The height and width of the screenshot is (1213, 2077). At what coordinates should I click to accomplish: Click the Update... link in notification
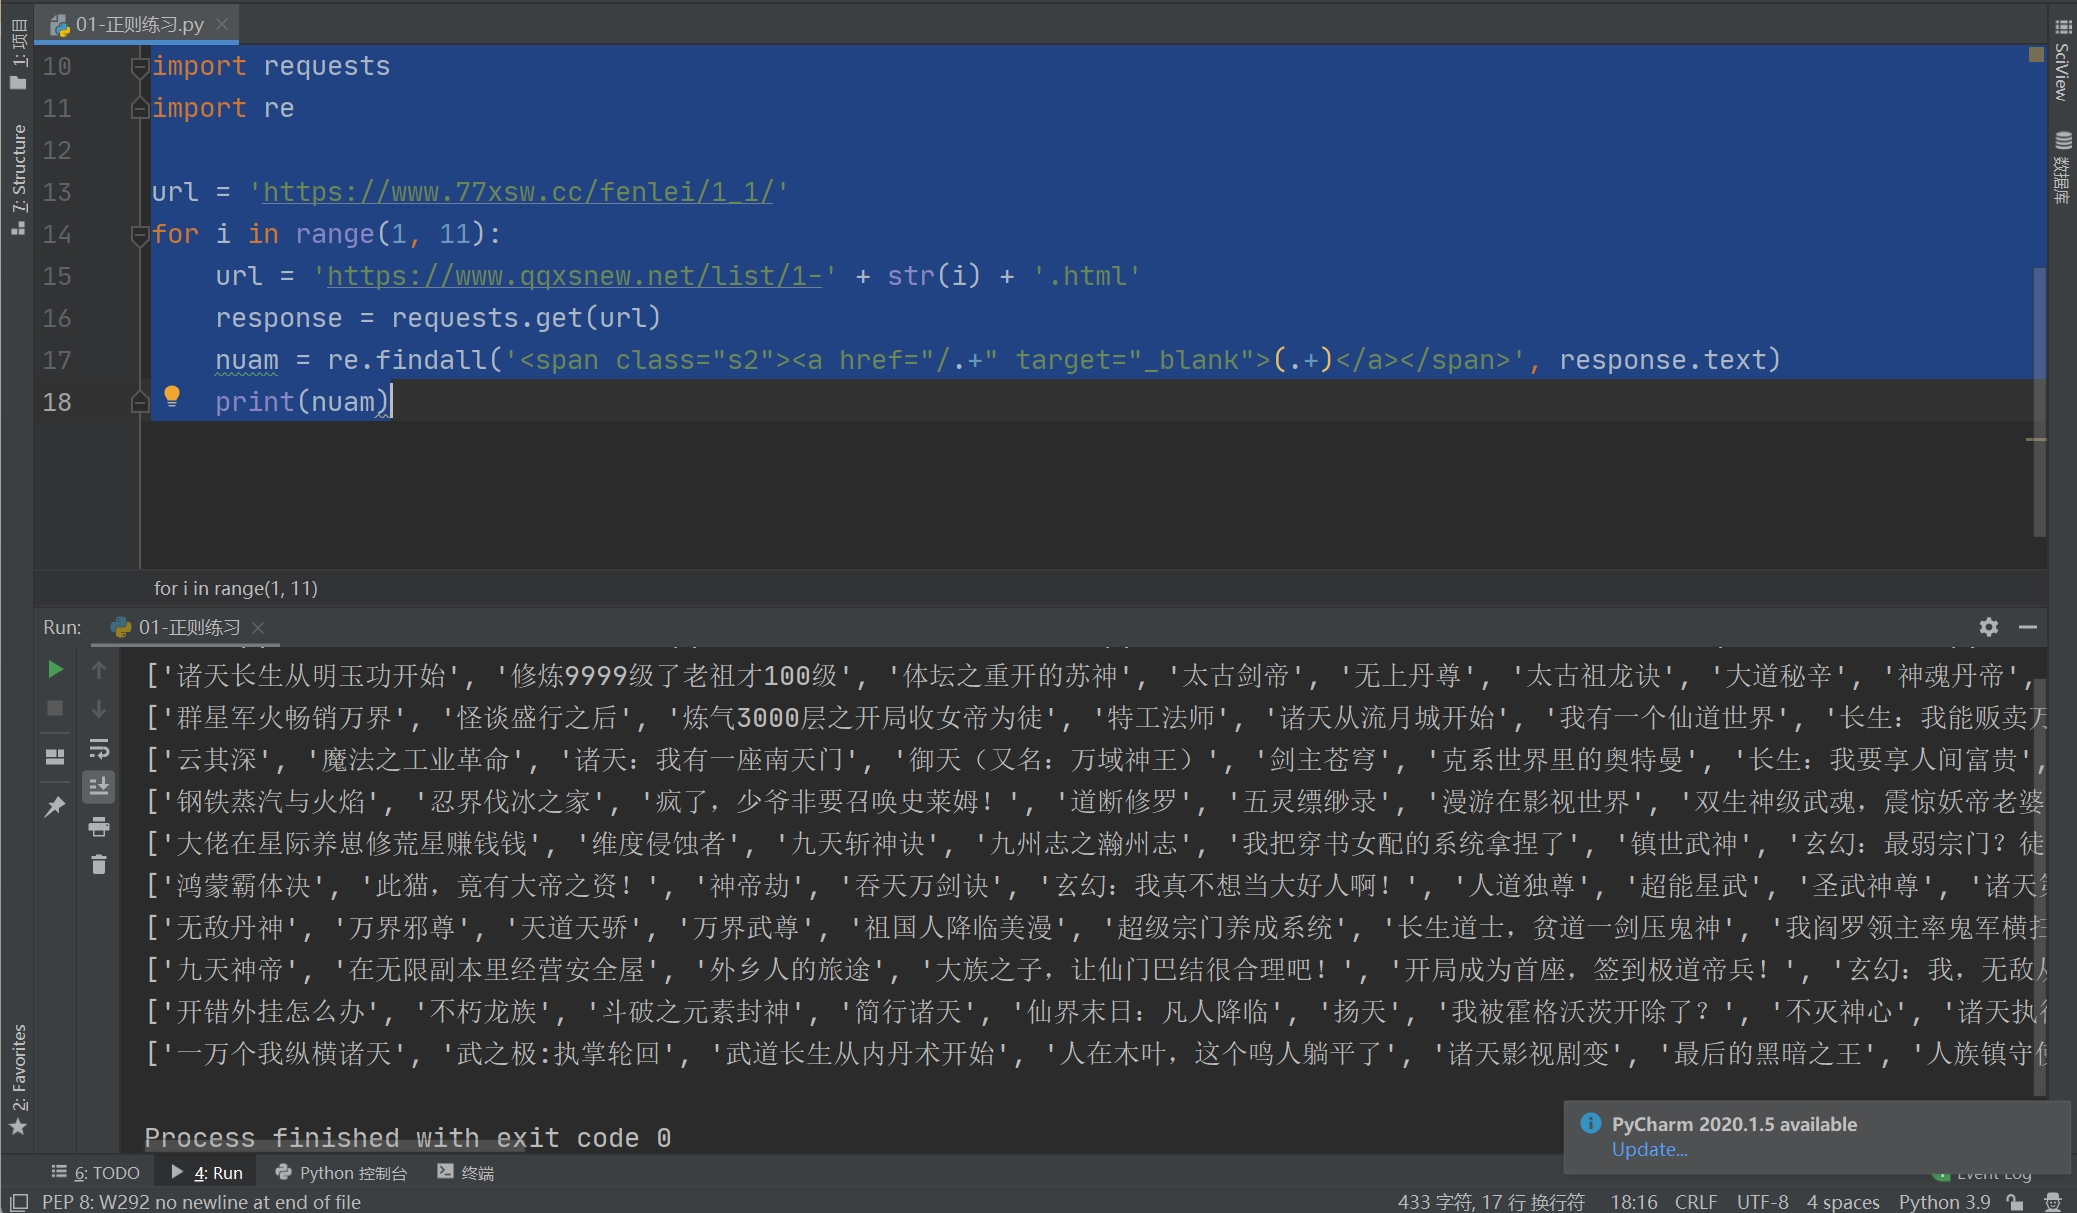[1649, 1150]
